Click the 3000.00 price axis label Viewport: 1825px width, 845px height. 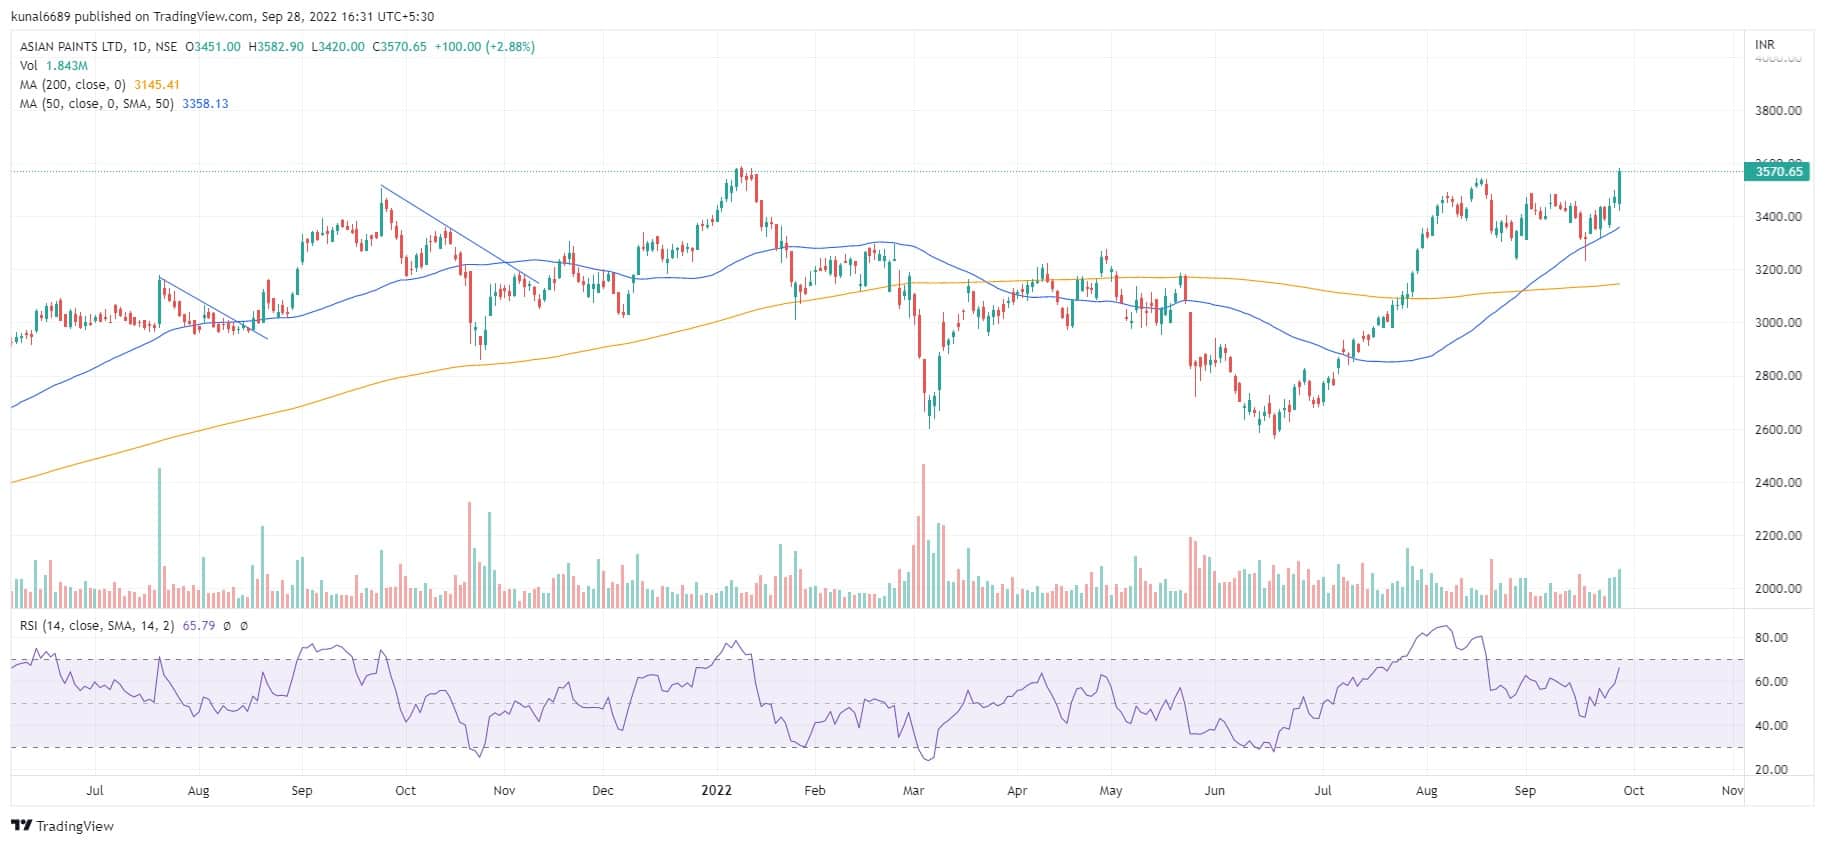1778,323
